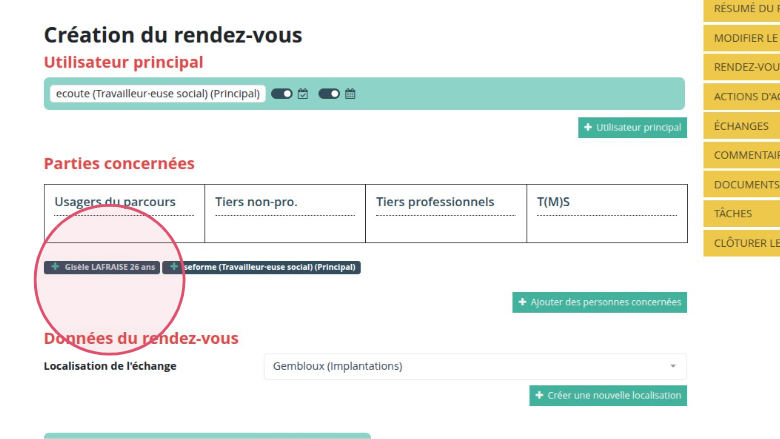Click plus icon in Utilisateur principal button
Screen dimensions: 780x439
[x=587, y=128]
